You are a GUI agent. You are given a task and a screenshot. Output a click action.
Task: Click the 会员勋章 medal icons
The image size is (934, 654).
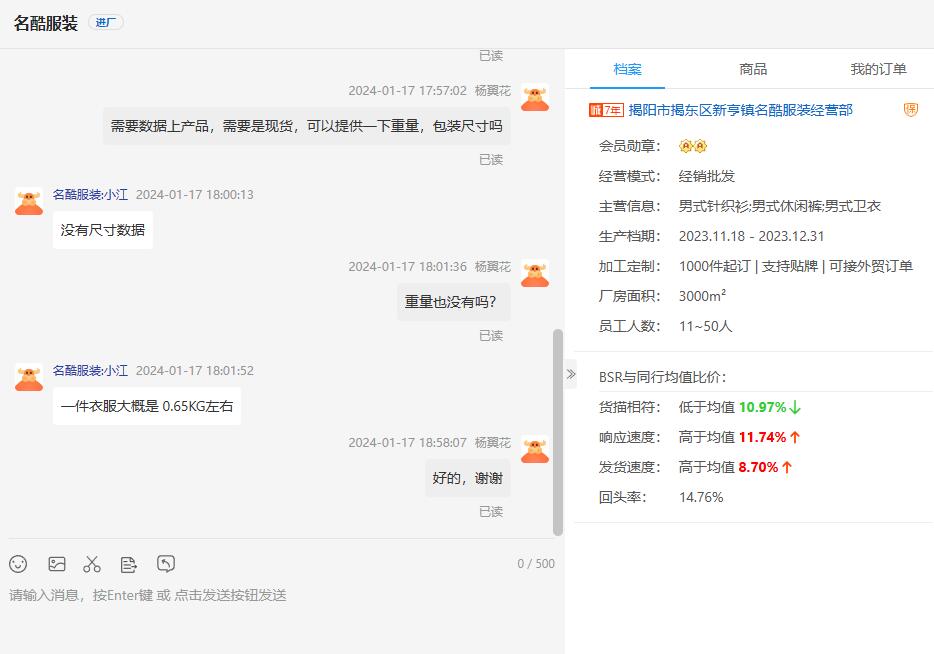[693, 146]
